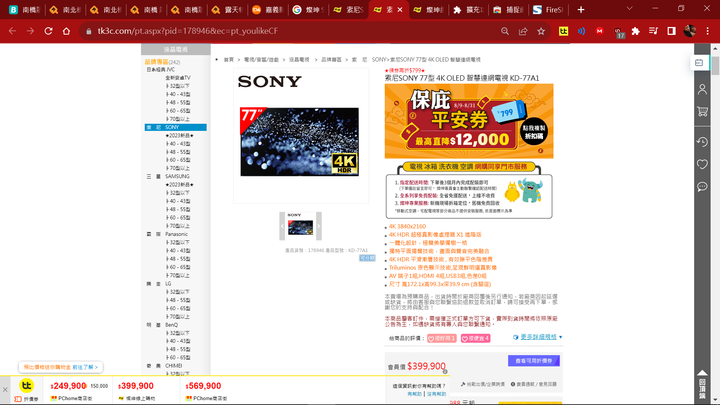
Task: Switch to the first browser tab with B icon
Action: [x=25, y=10]
